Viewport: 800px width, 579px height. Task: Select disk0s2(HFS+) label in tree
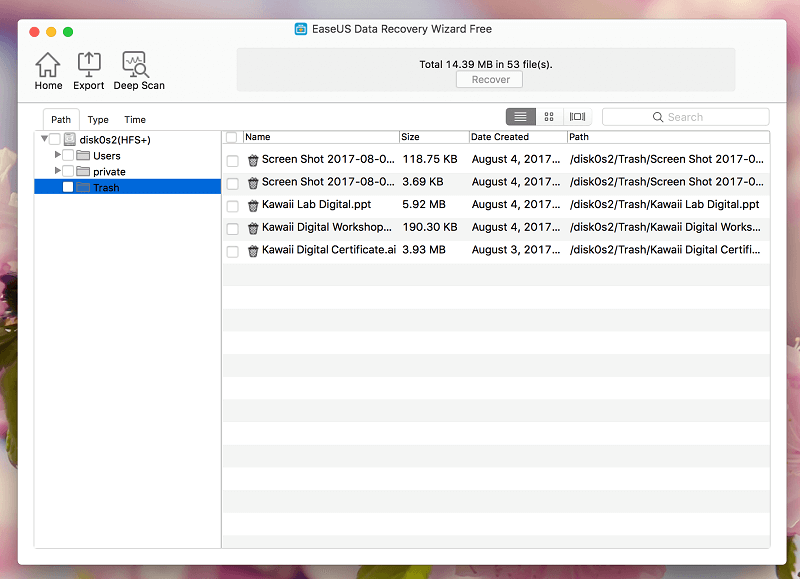tap(115, 140)
